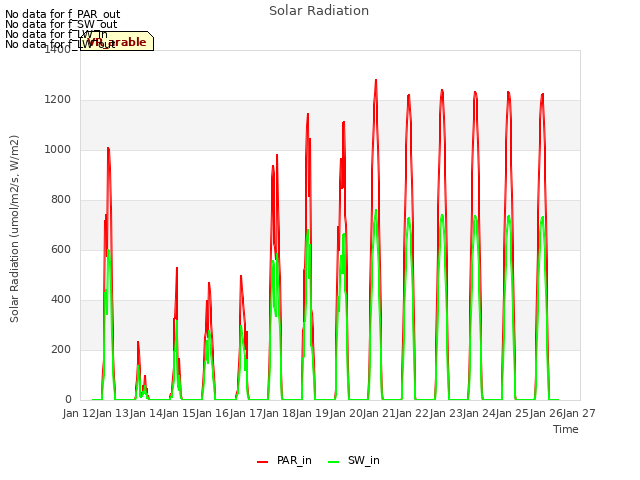Click the 'No data for f_PAR_out' message
This screenshot has height=480, width=640.
62,14
